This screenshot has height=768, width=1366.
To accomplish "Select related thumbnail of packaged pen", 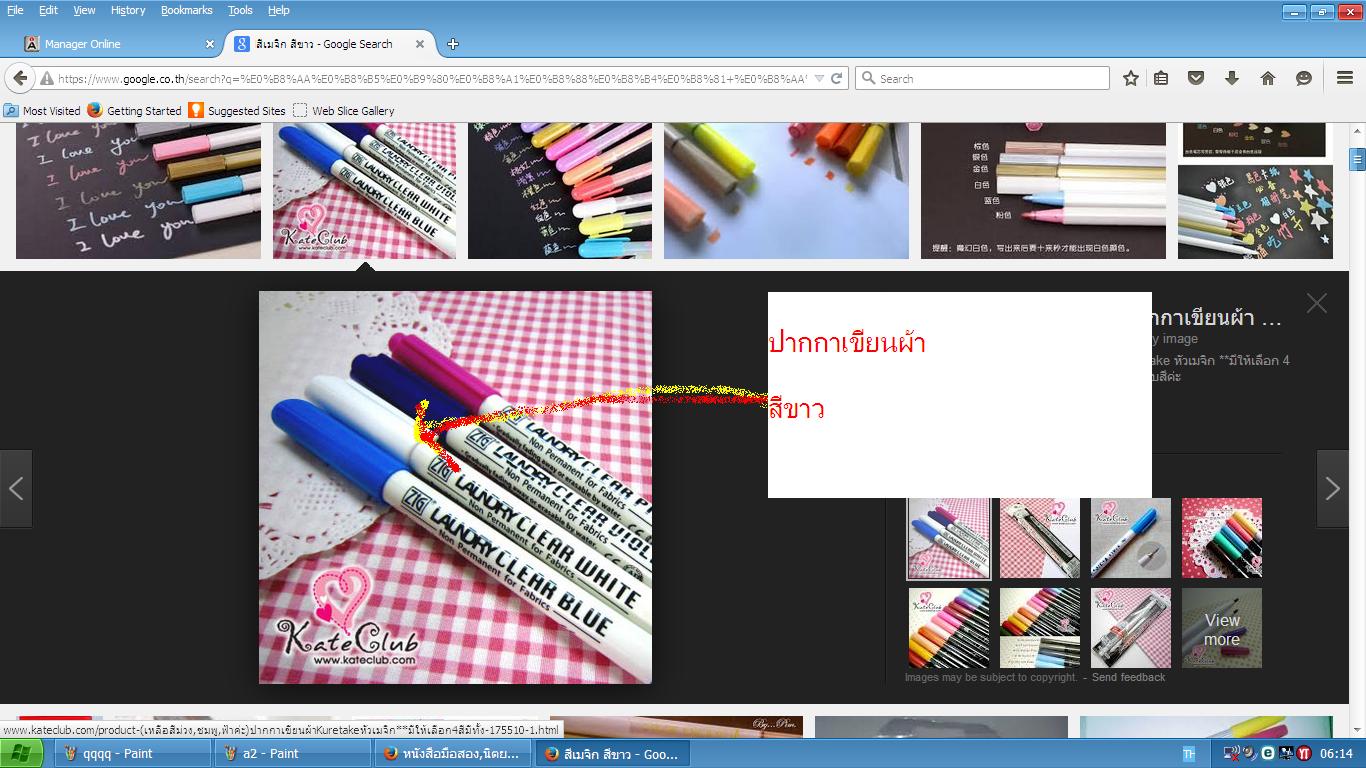I will click(x=1040, y=538).
